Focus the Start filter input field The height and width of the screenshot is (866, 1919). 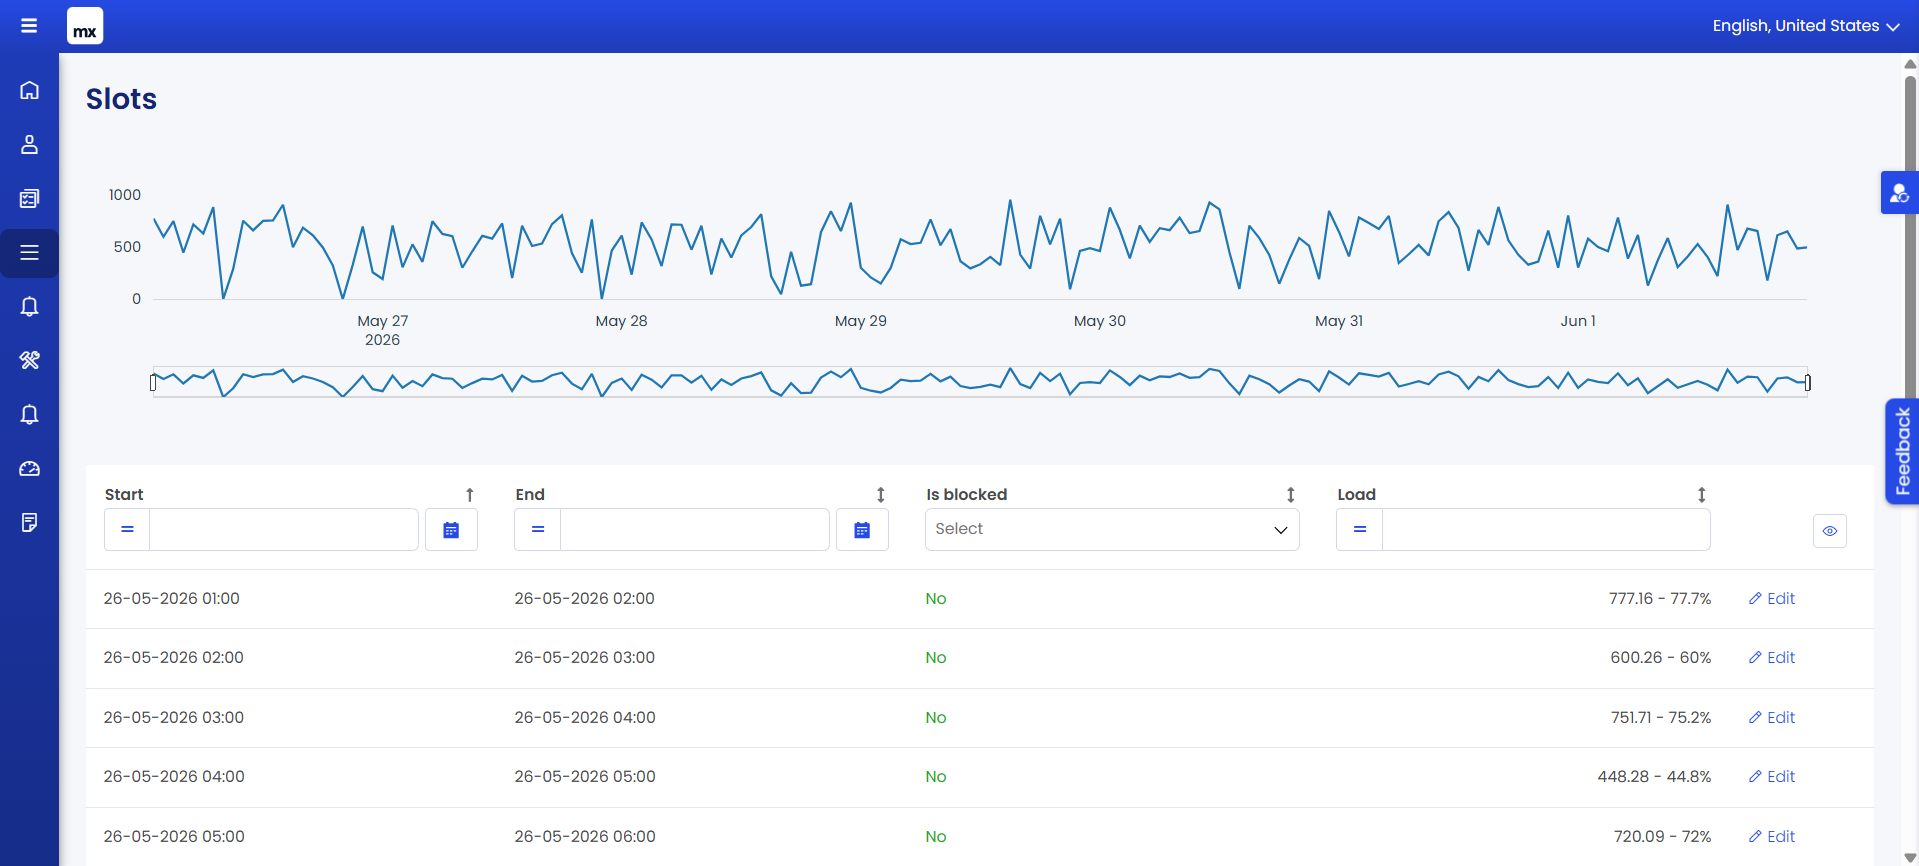pos(284,530)
